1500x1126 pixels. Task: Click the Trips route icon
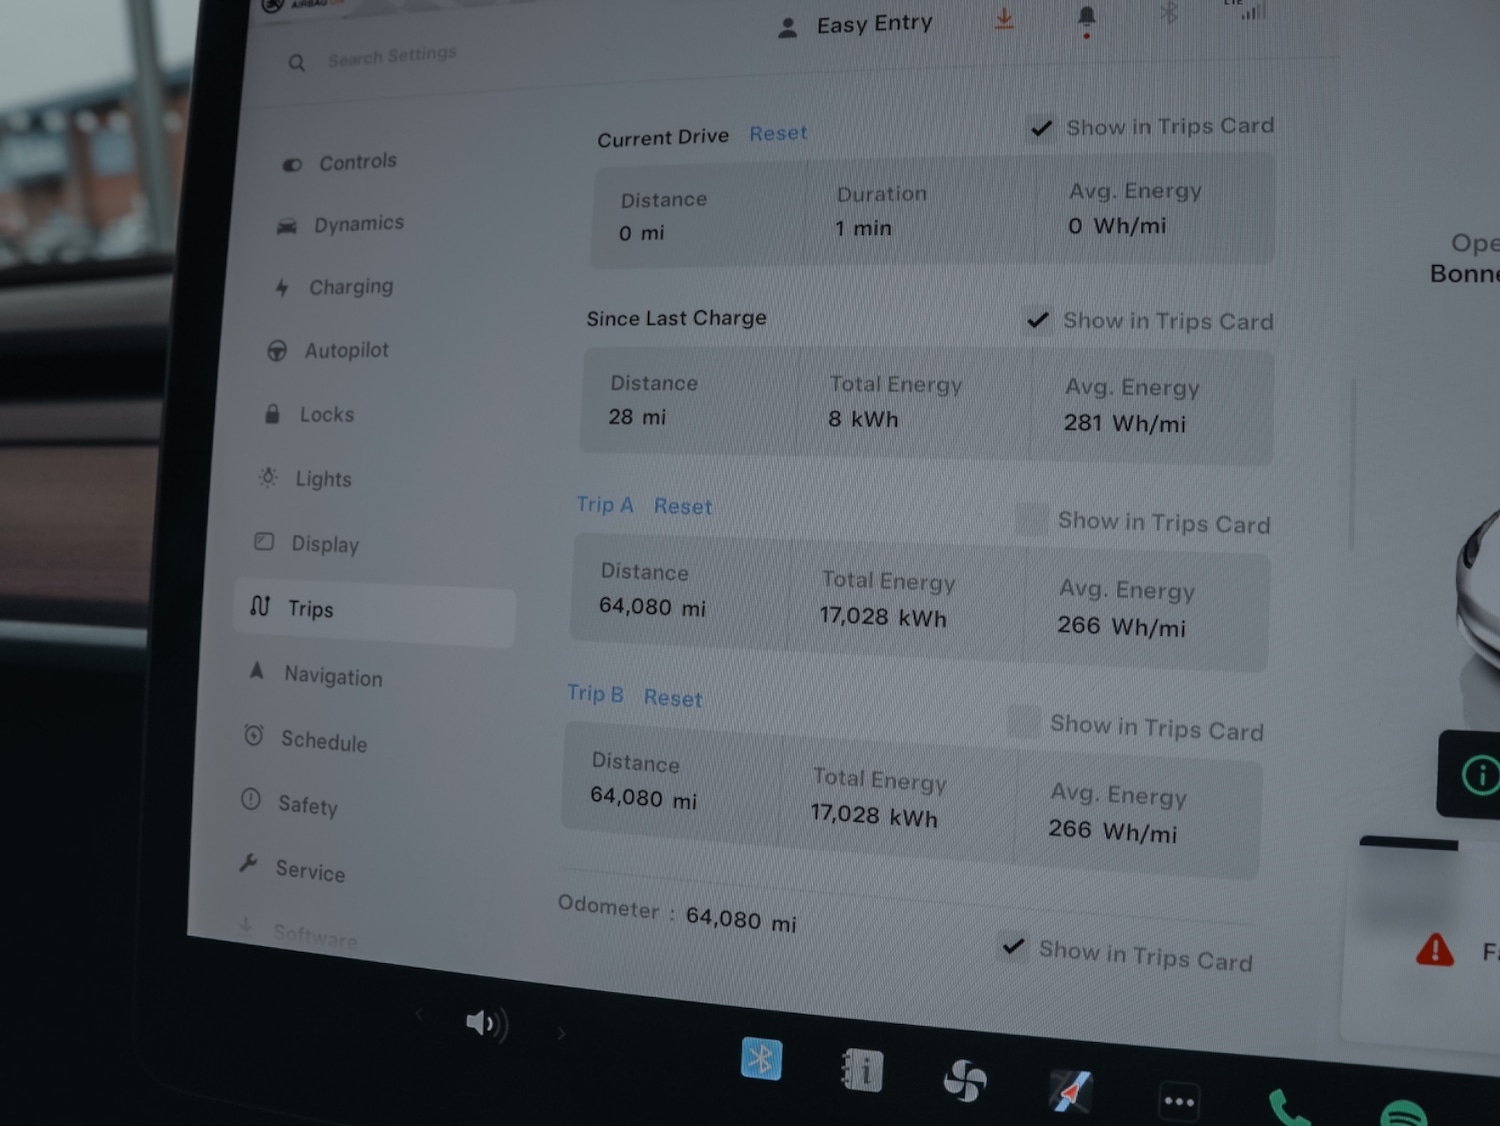pos(260,606)
